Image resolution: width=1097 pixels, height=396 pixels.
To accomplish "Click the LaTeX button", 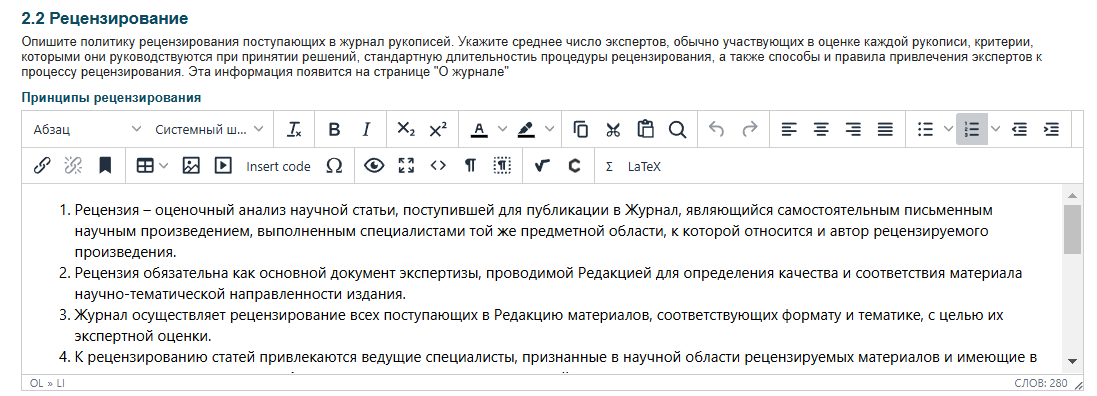I will (644, 166).
